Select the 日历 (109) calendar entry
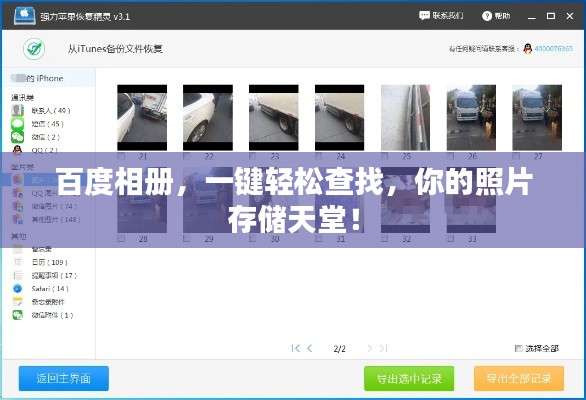 40,262
